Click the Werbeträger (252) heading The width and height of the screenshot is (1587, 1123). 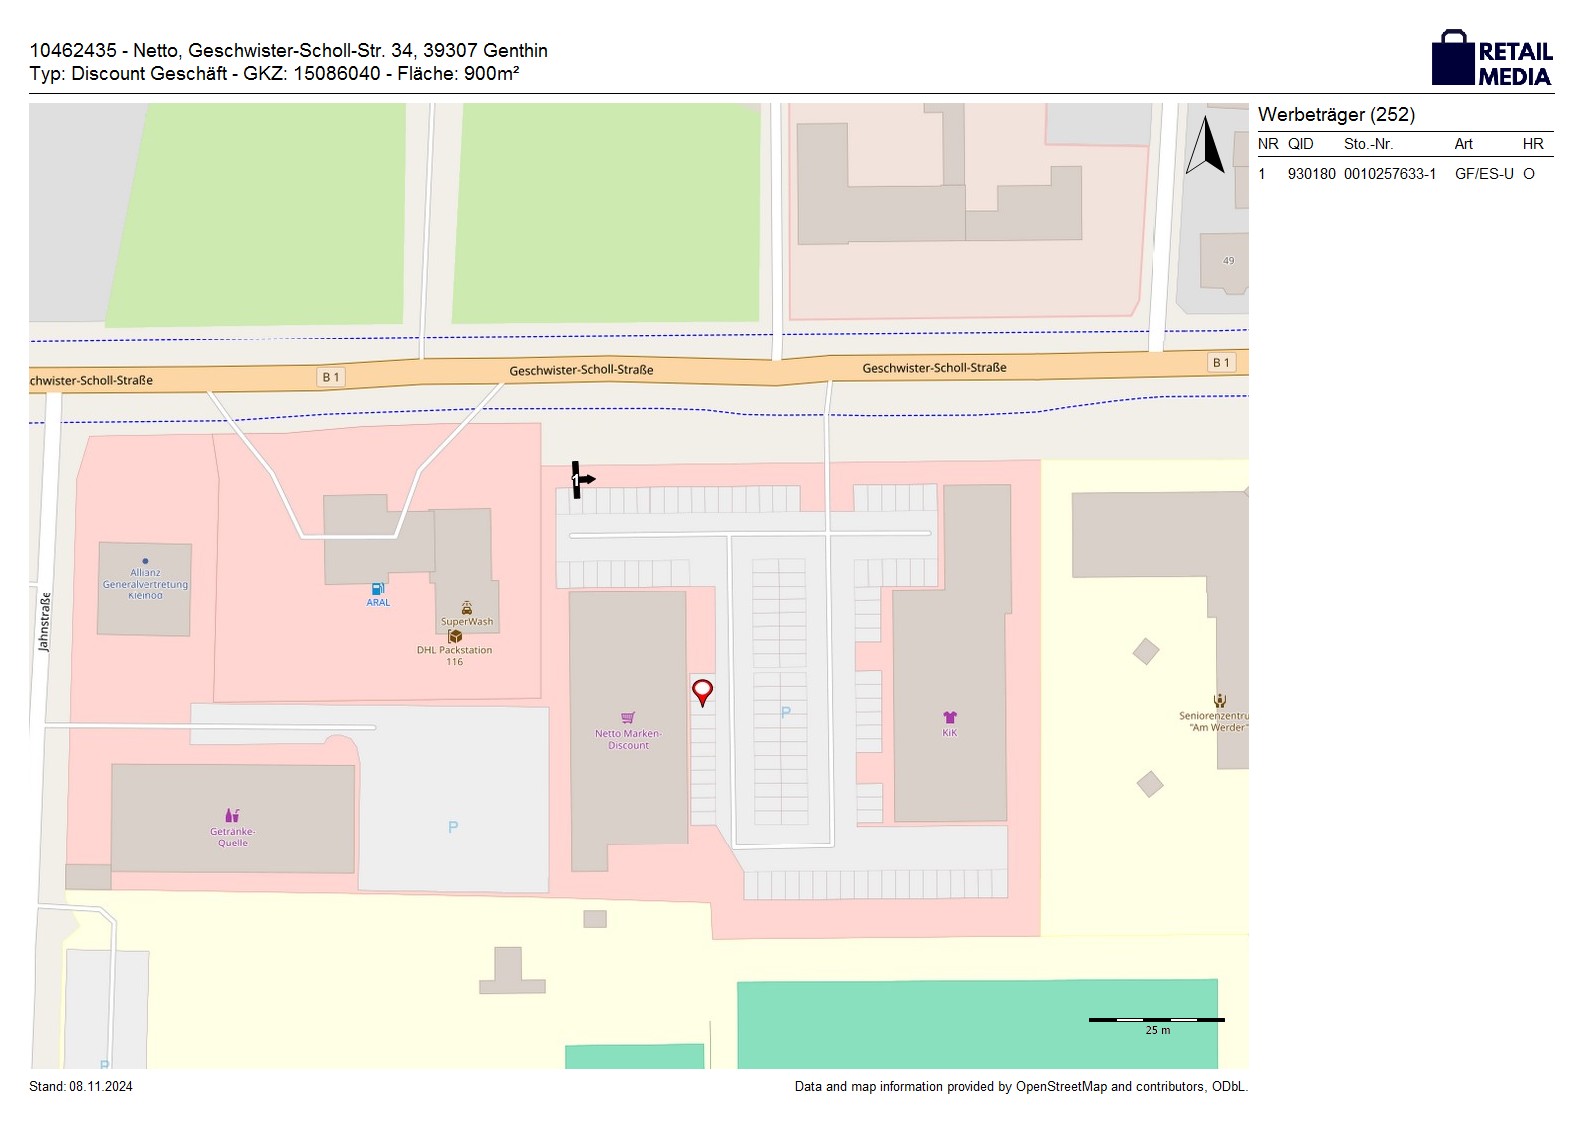click(x=1336, y=115)
